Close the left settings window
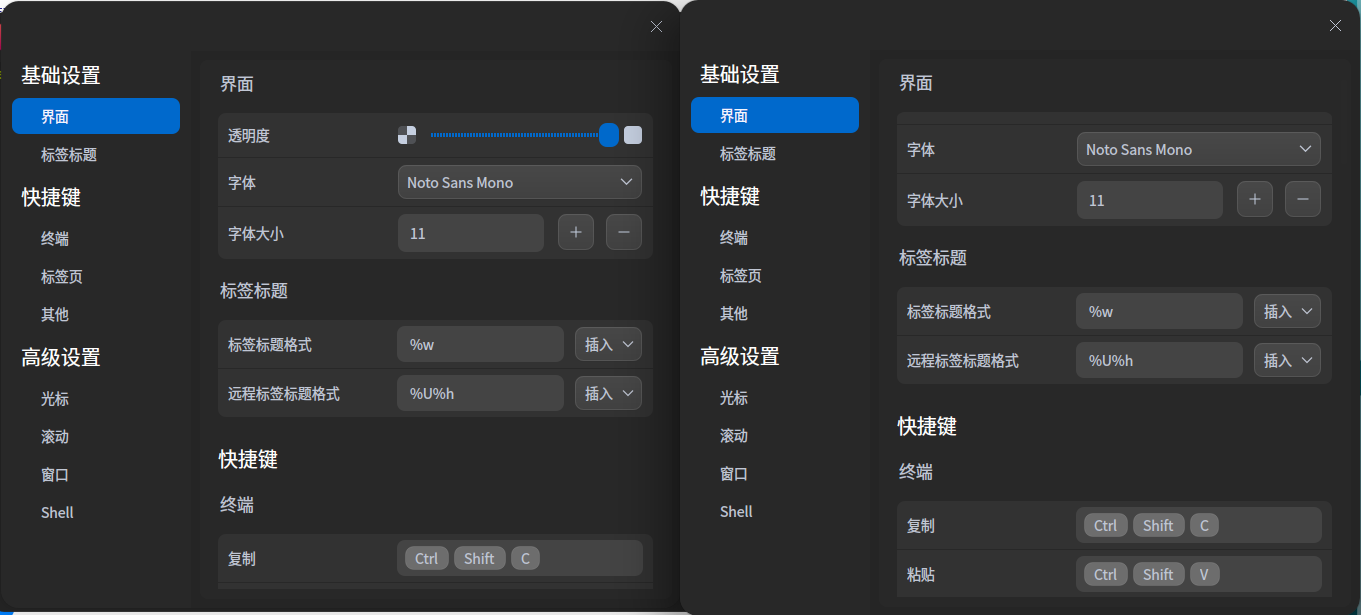 click(656, 27)
